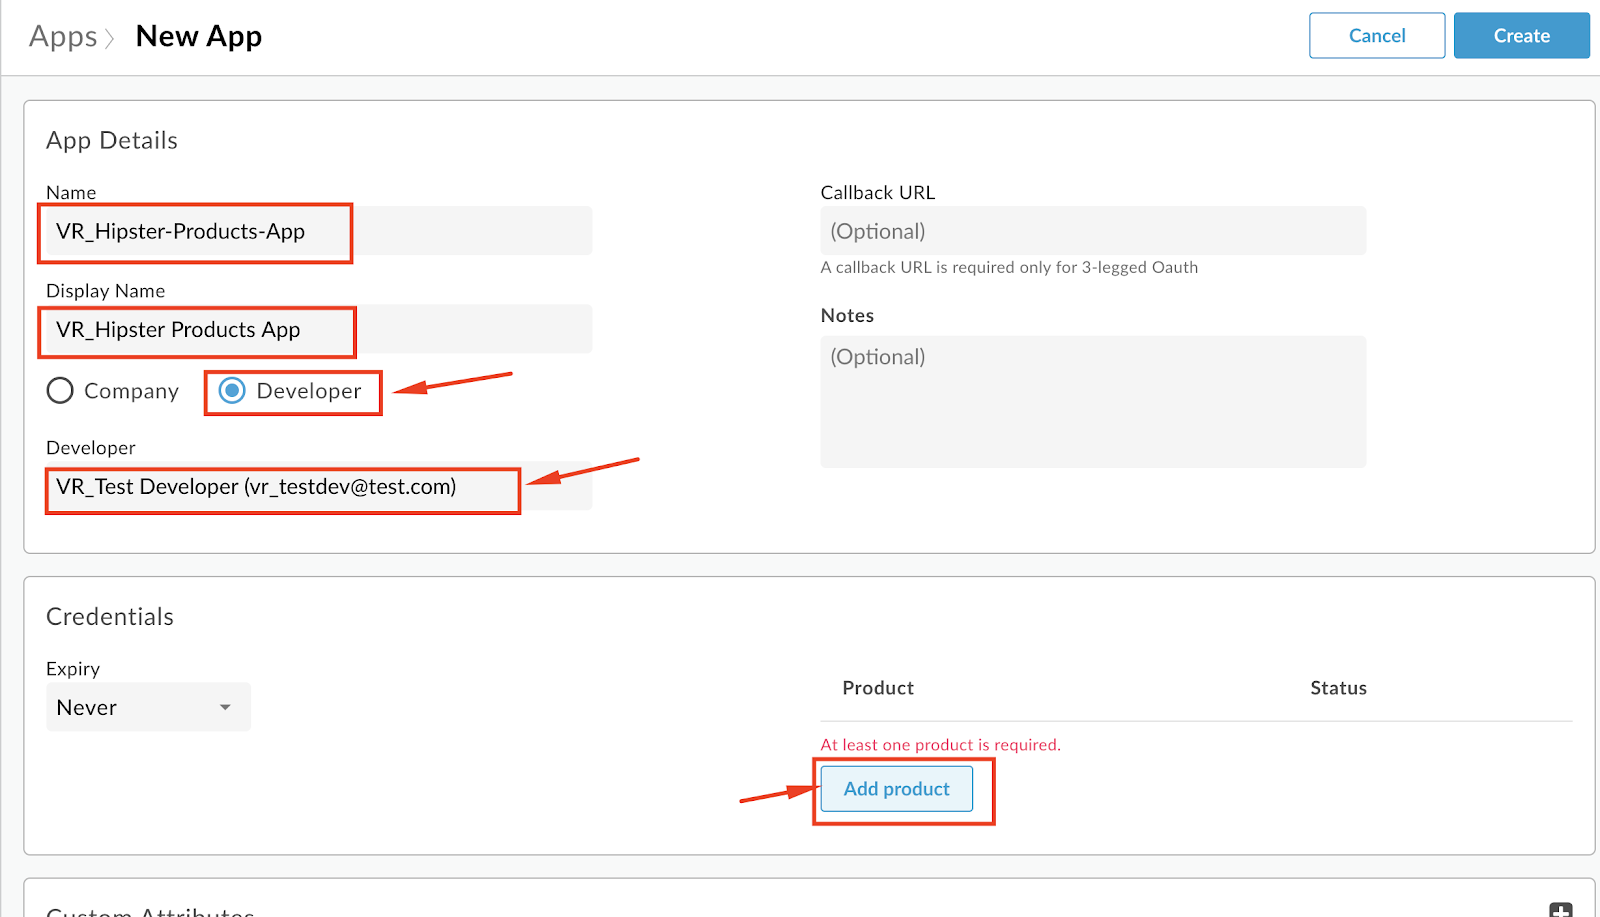Click the Credentials section heading
The width and height of the screenshot is (1600, 917).
[x=110, y=617]
